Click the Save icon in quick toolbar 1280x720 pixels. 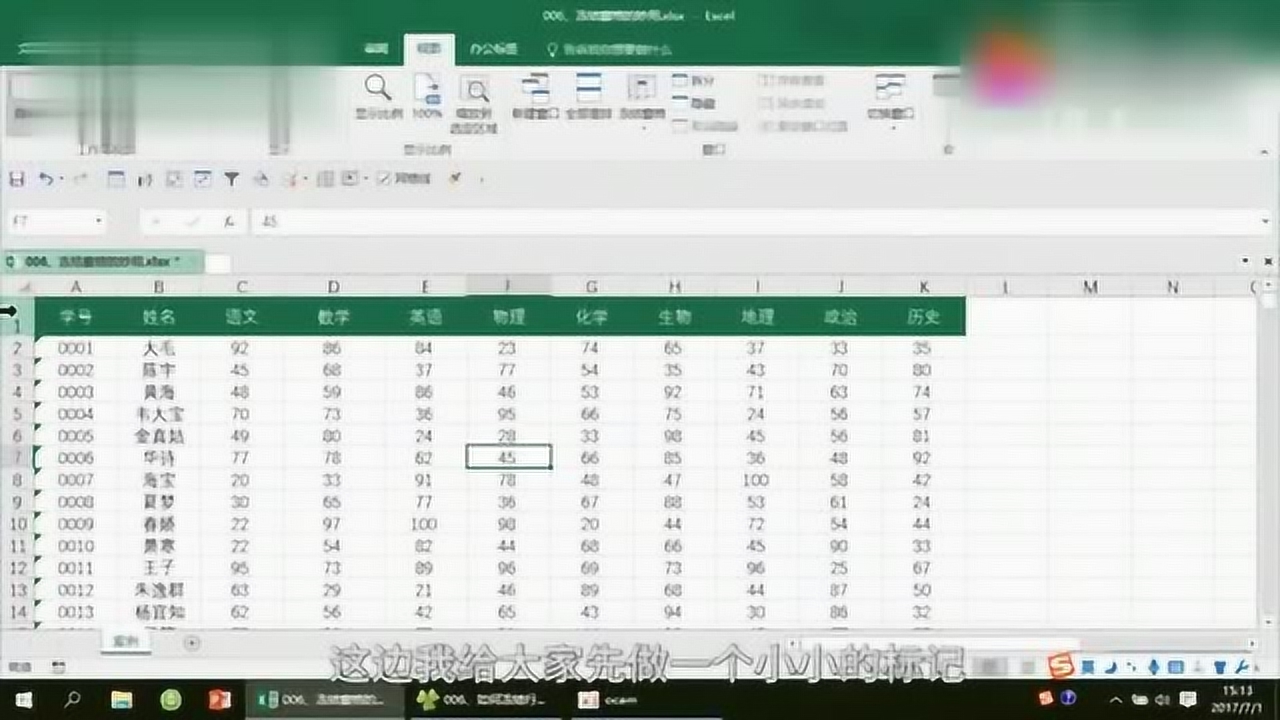16,179
